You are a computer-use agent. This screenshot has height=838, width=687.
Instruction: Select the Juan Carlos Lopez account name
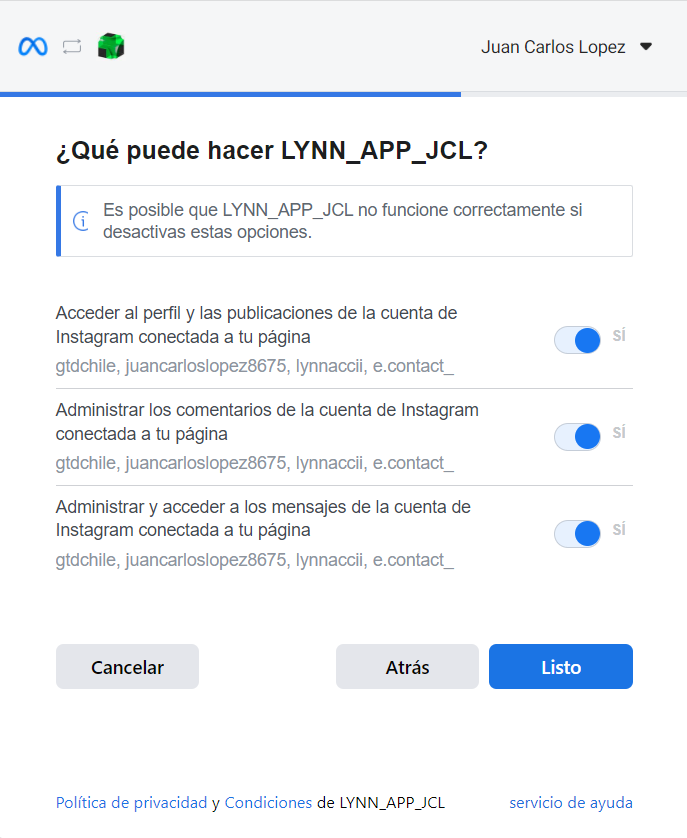point(553,47)
